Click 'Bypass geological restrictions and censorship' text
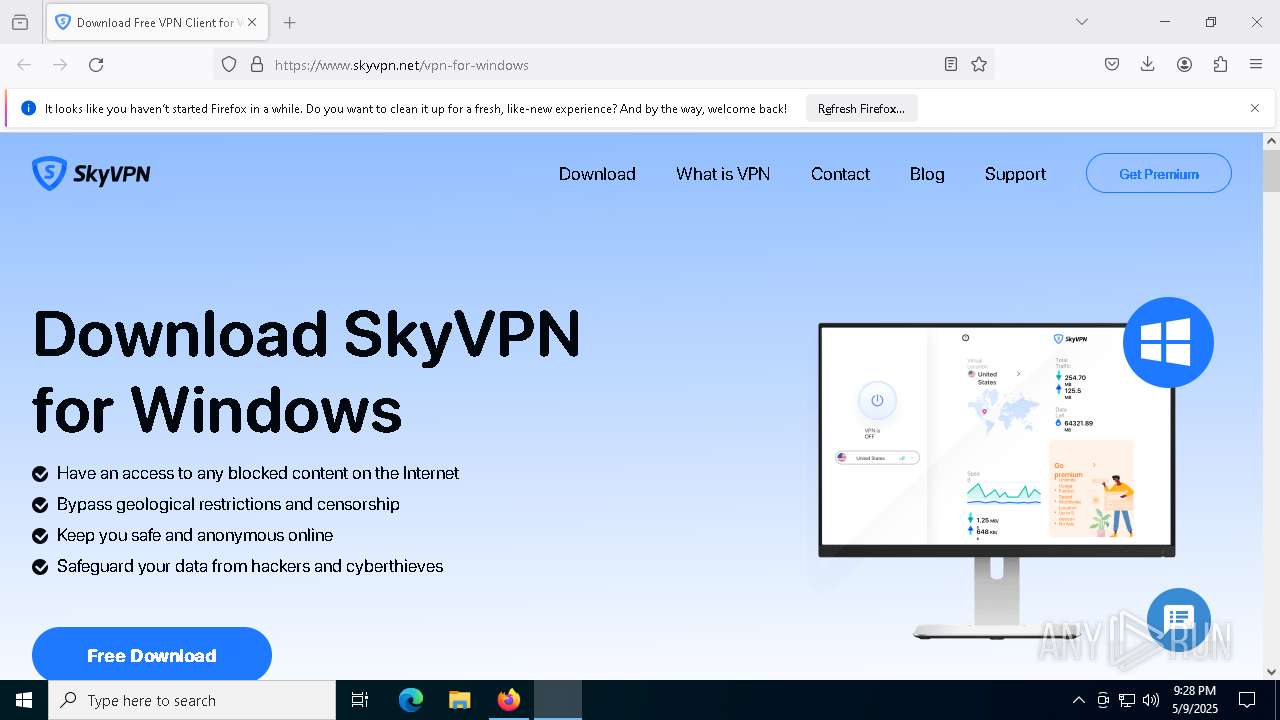 228,504
